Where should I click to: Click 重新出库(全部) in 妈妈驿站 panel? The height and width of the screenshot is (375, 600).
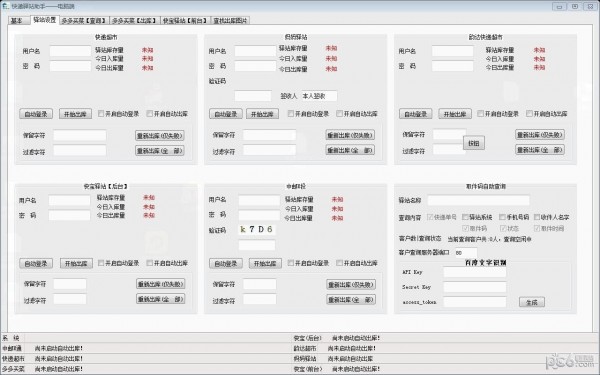pyautogui.click(x=350, y=150)
